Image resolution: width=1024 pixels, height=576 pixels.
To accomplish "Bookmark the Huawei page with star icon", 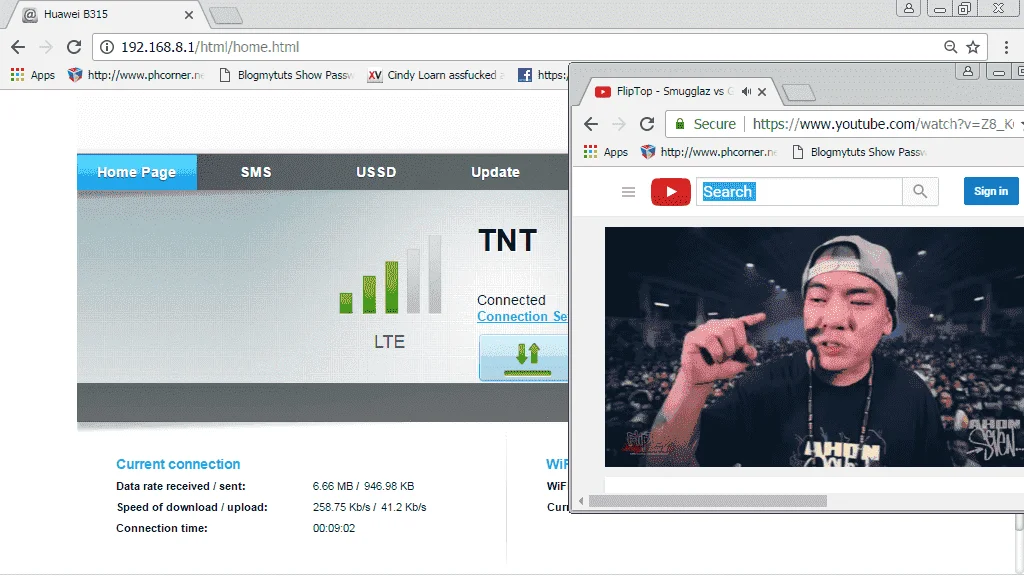I will point(973,47).
